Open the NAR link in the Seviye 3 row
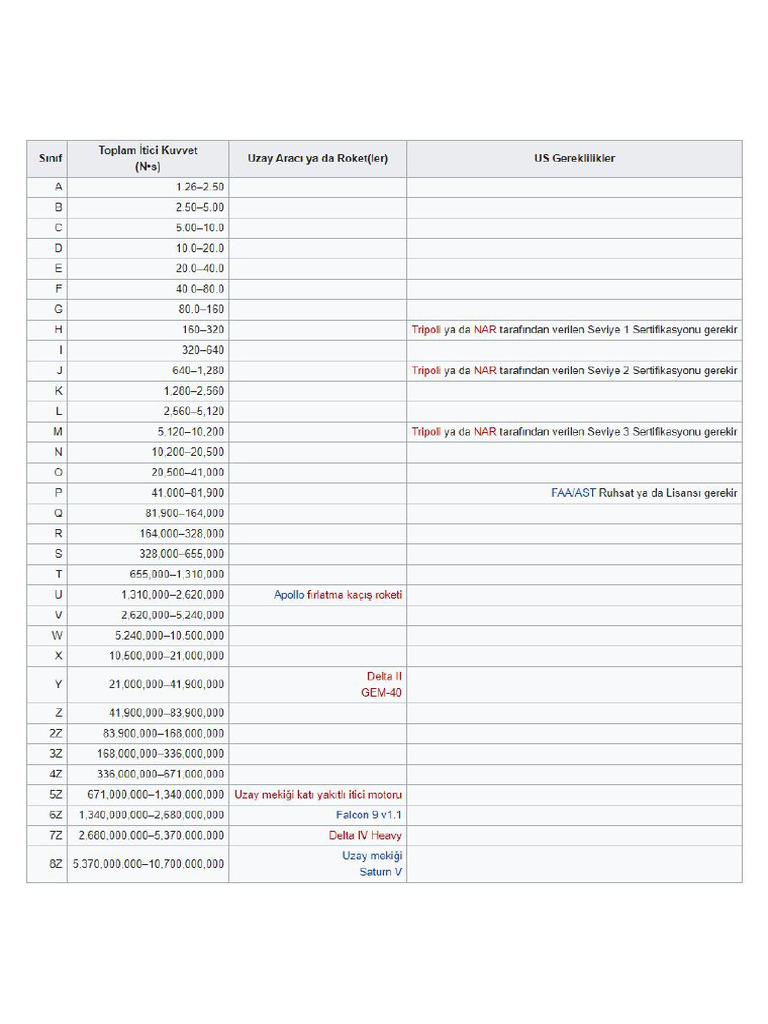The image size is (768, 1024). click(x=485, y=432)
